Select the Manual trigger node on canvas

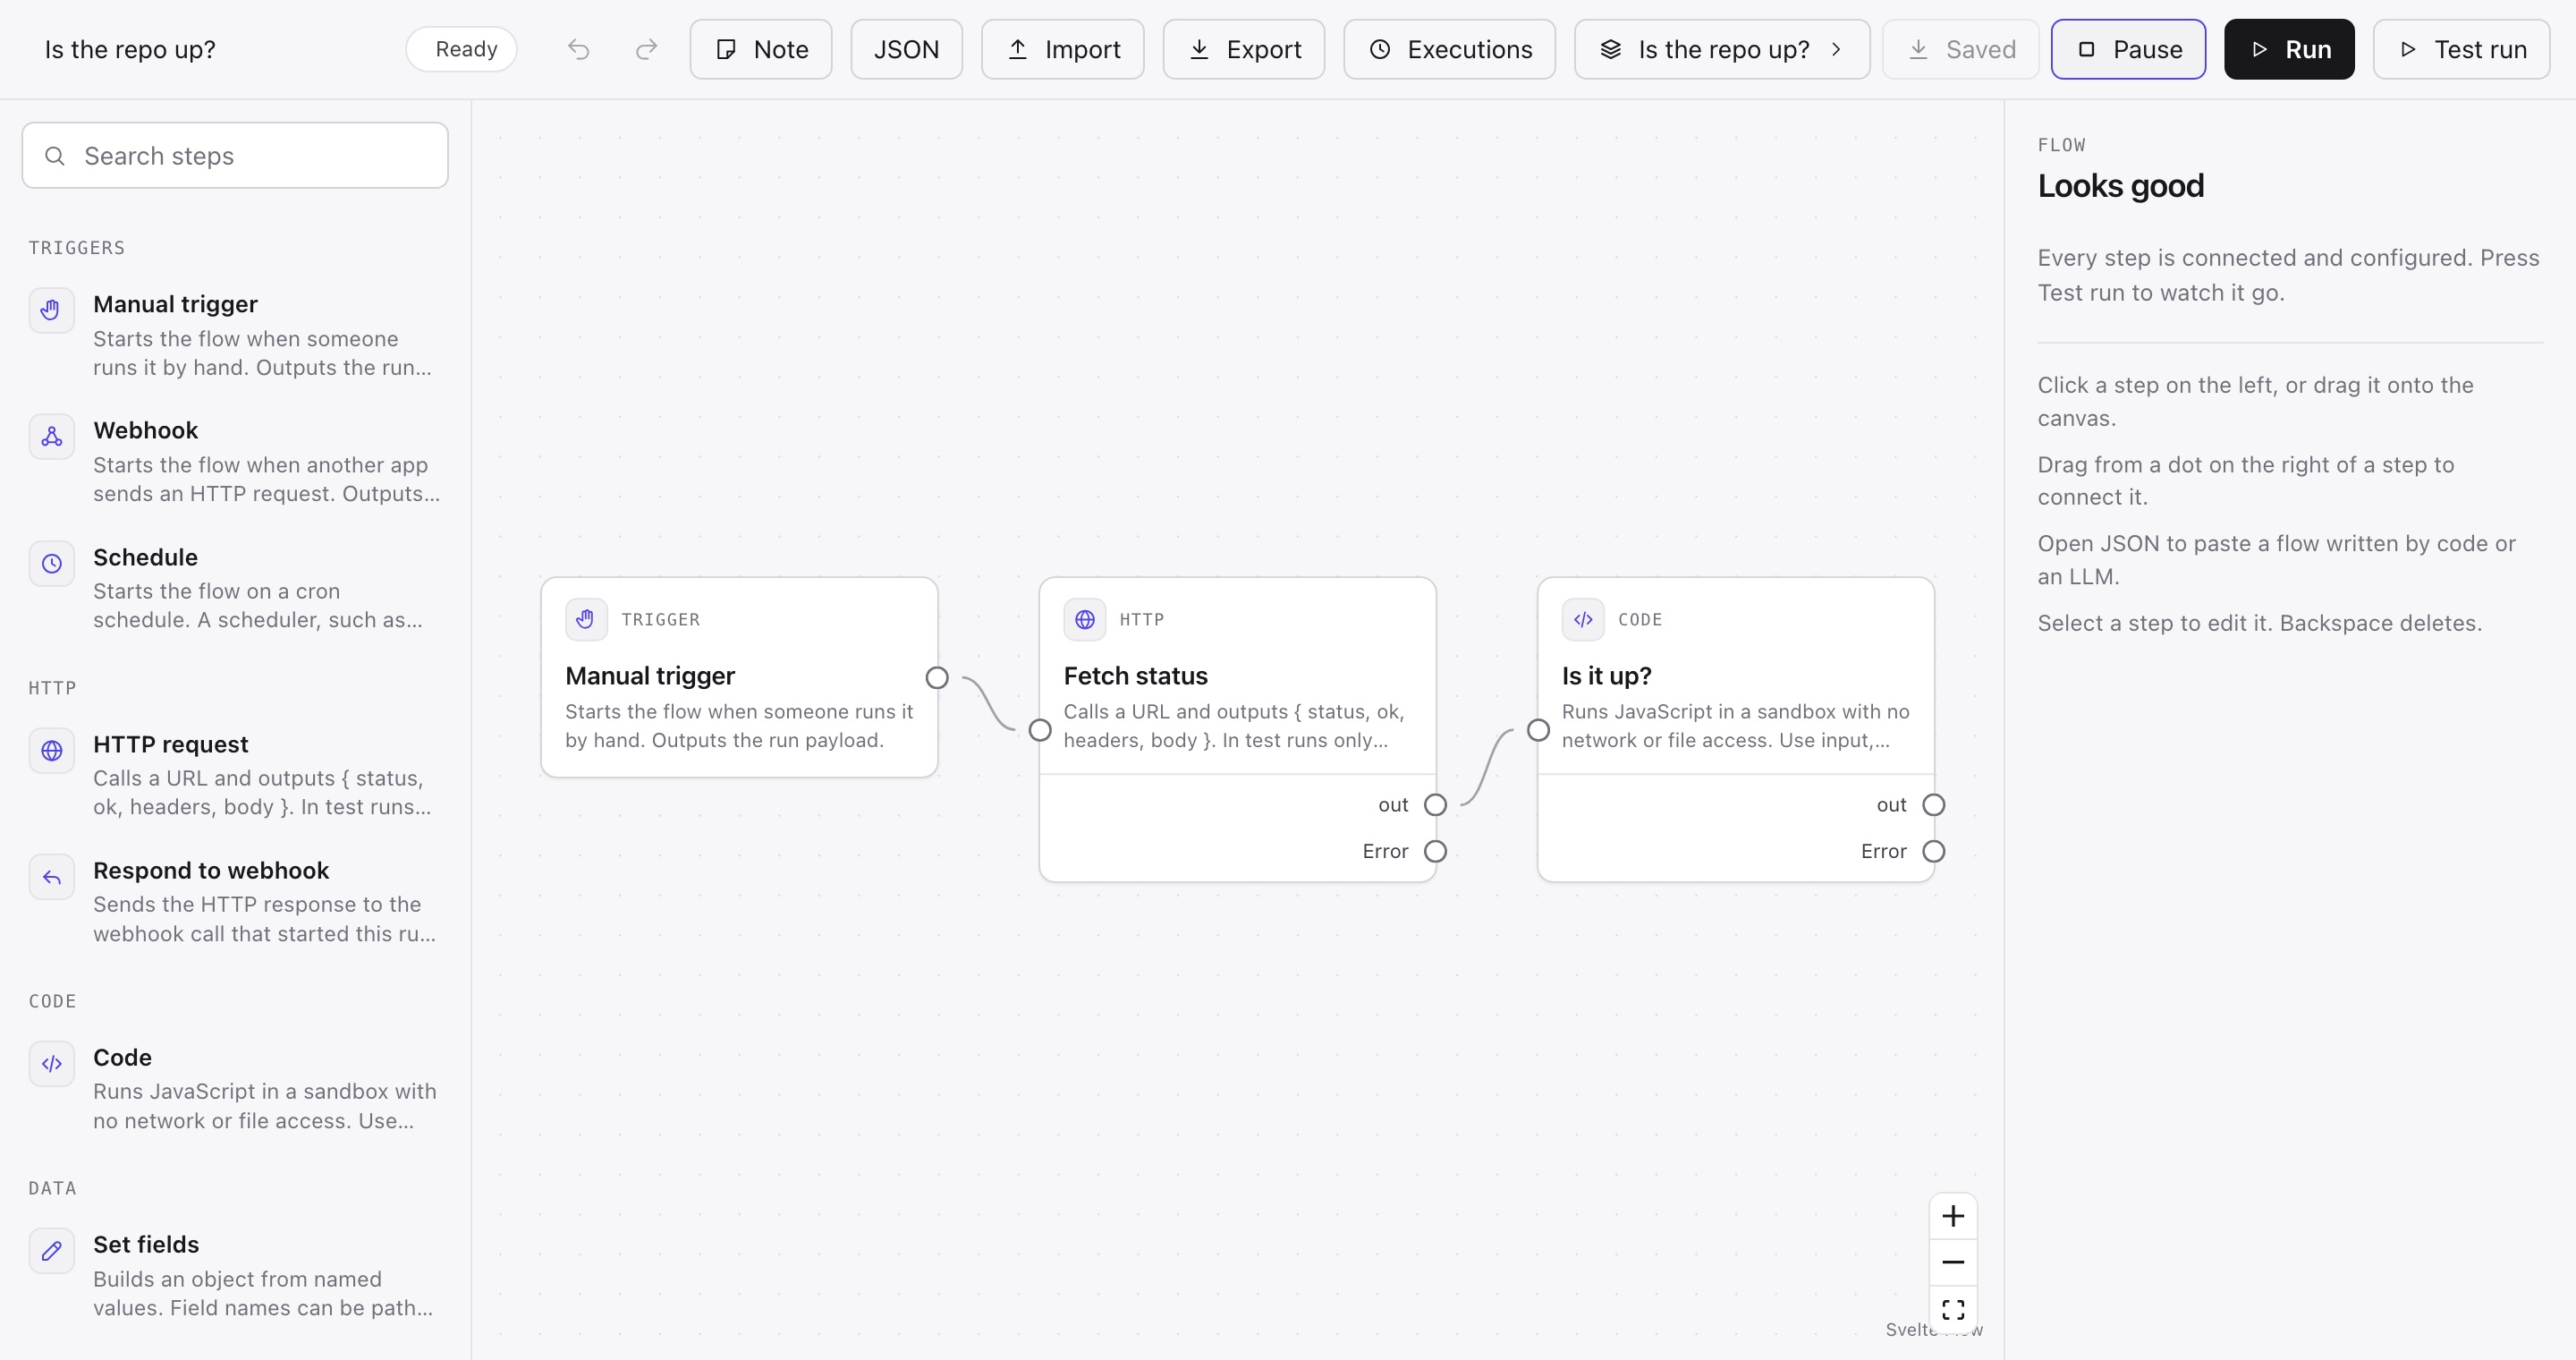pos(739,677)
